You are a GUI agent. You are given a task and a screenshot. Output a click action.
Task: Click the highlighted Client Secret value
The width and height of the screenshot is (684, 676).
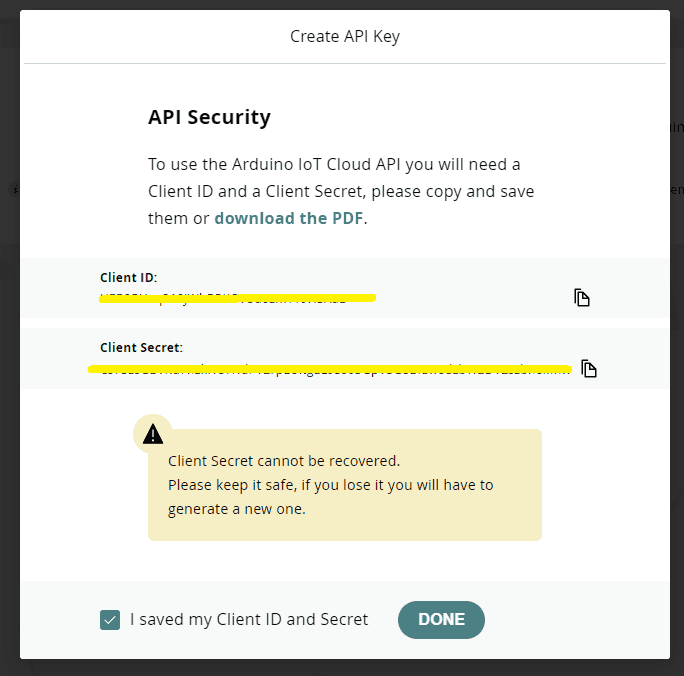pos(330,369)
